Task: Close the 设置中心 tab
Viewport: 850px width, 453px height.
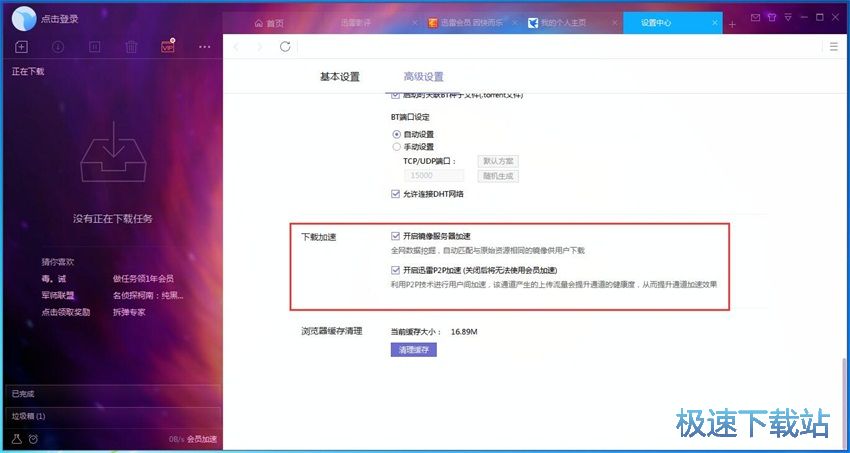Action: pos(716,23)
